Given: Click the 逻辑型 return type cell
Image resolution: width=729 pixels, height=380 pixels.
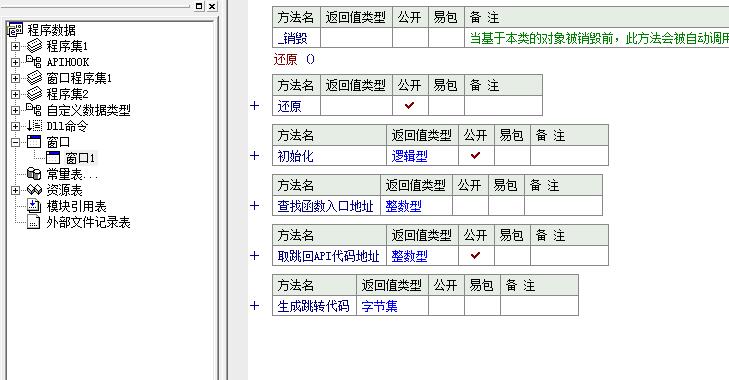Looking at the screenshot, I should (x=422, y=156).
